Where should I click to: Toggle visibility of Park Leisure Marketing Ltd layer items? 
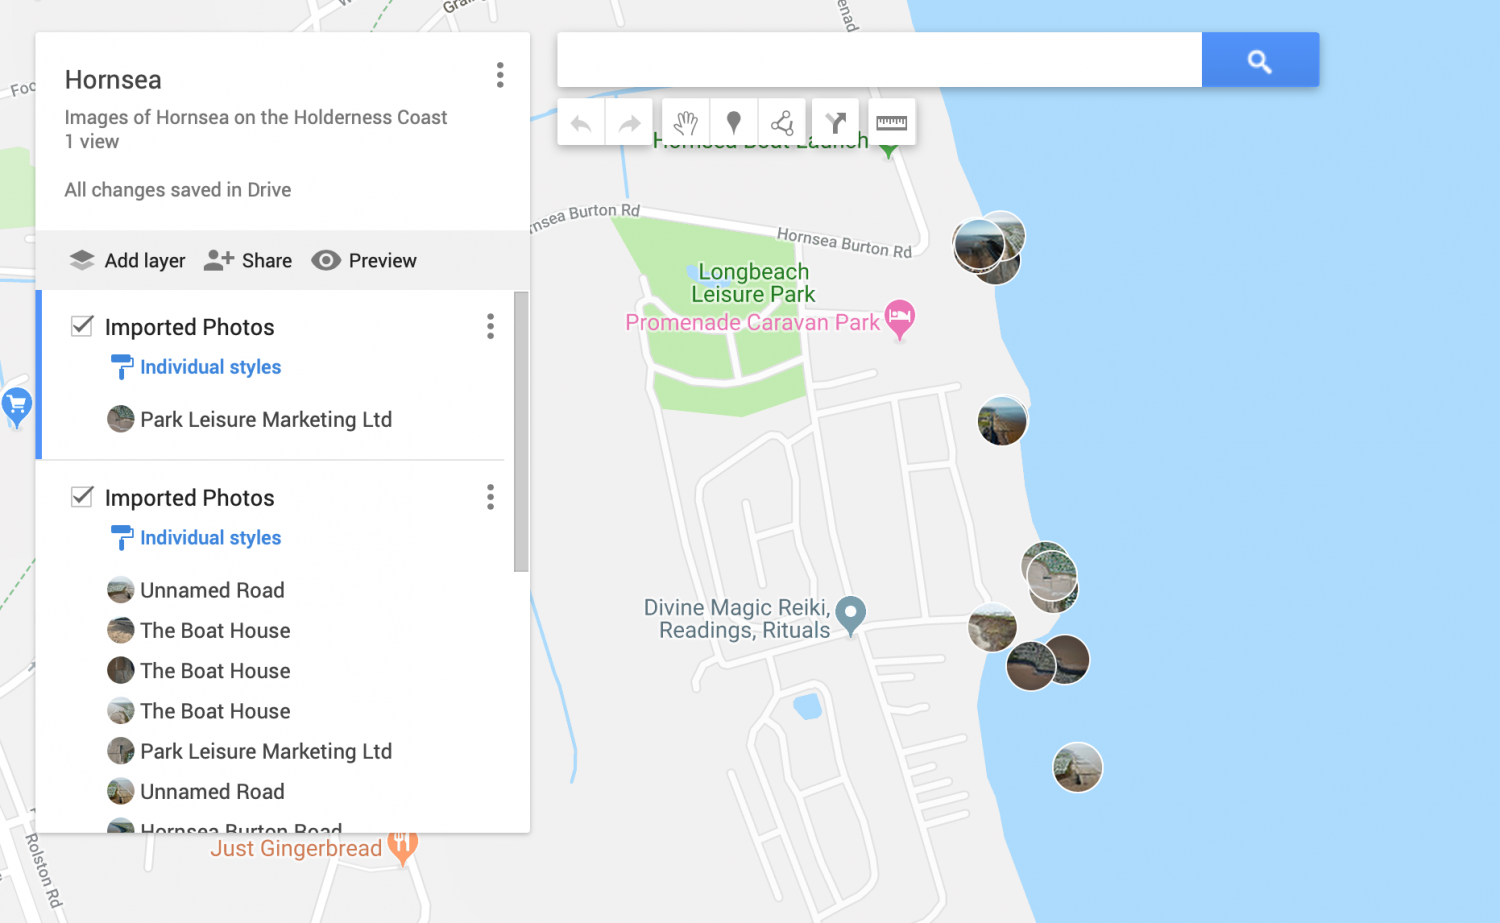point(266,419)
